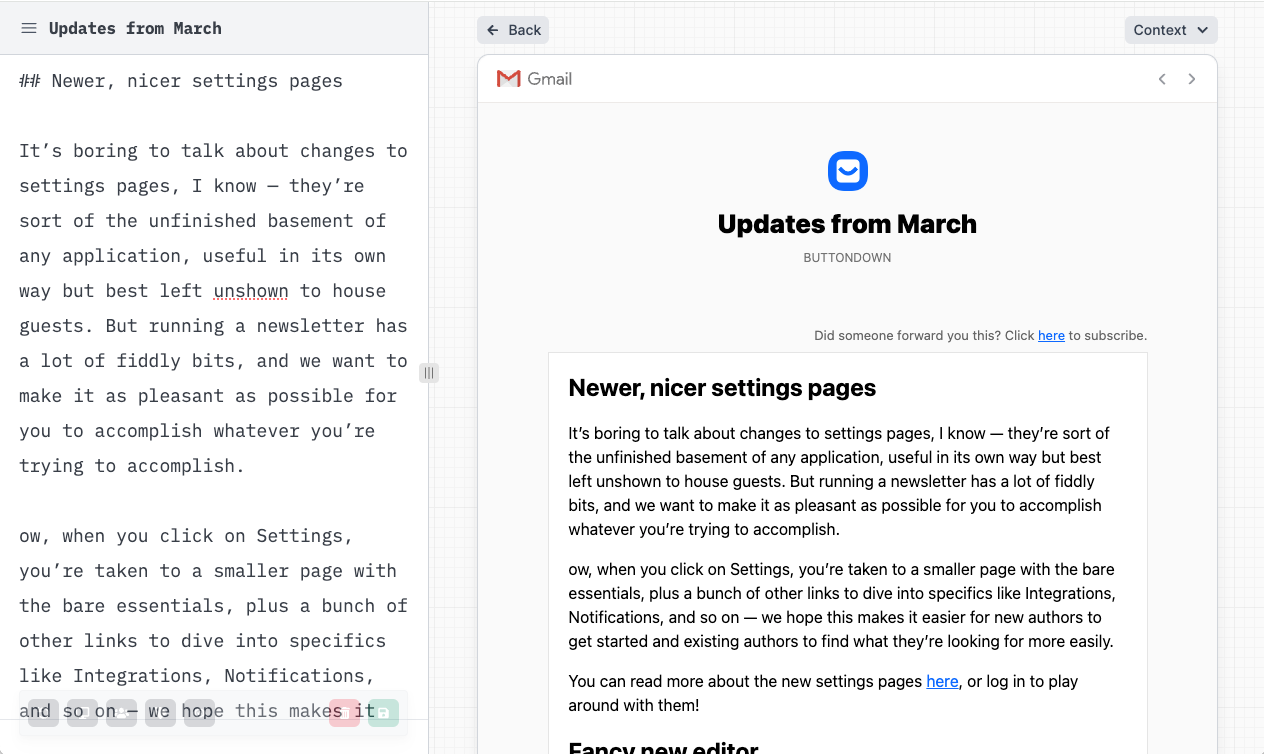Click the right chevron to view next preview

[x=1192, y=78]
